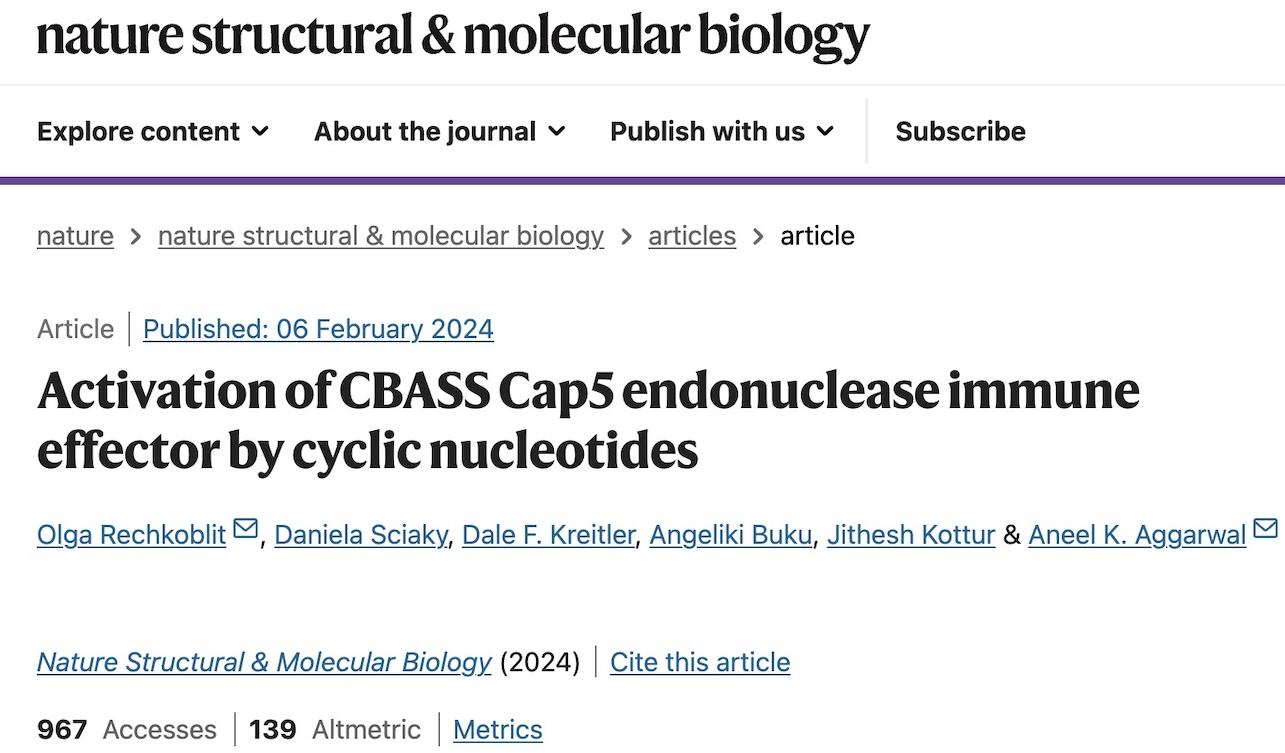View author Dale F. Kreitler details
The width and height of the screenshot is (1285, 753).
pos(549,535)
